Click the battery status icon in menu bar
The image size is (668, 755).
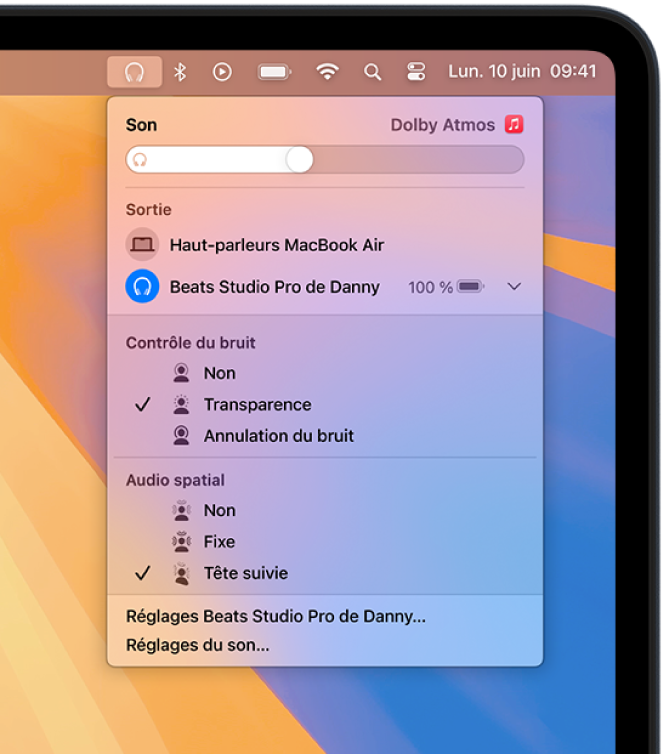275,72
